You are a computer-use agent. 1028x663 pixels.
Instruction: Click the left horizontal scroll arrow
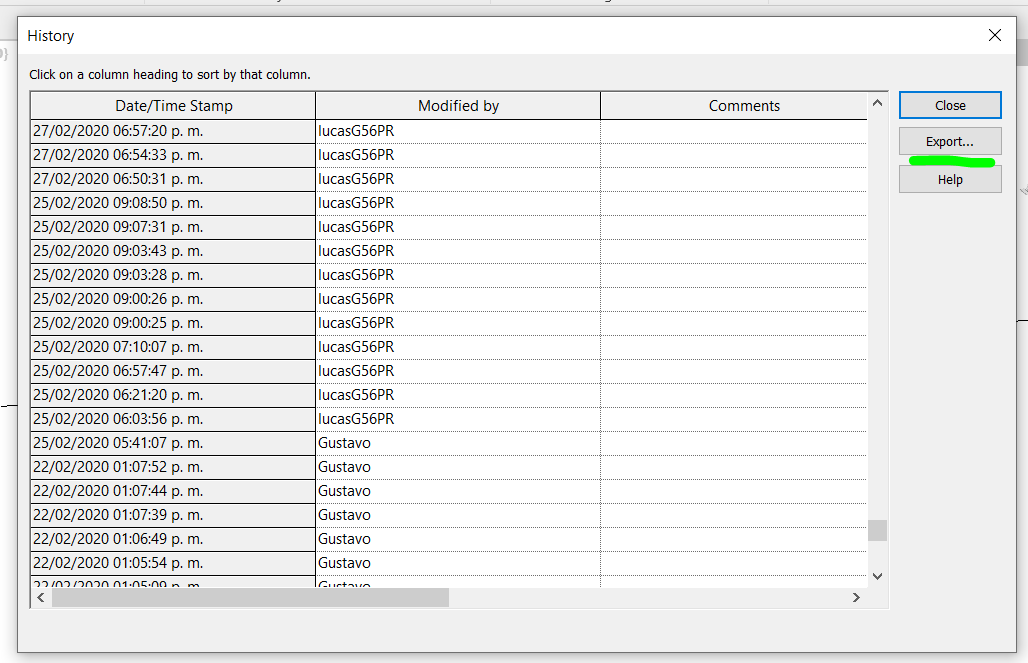40,597
